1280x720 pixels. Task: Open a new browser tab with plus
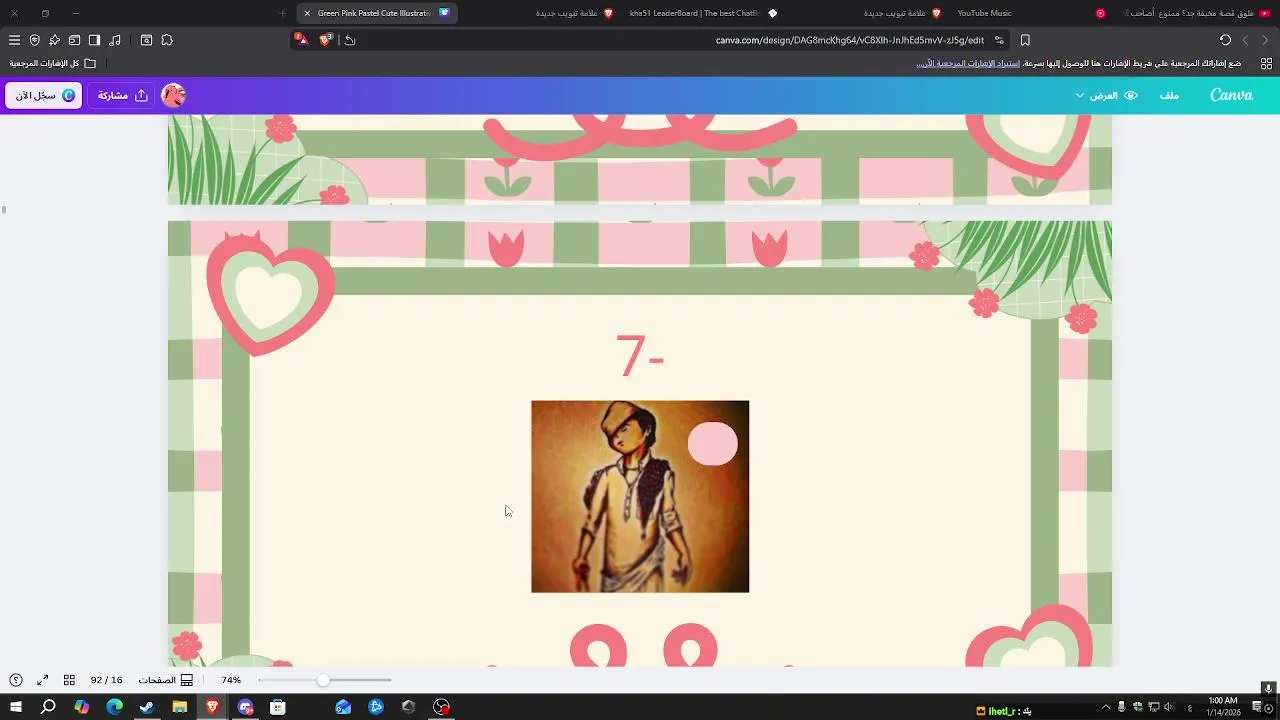282,13
